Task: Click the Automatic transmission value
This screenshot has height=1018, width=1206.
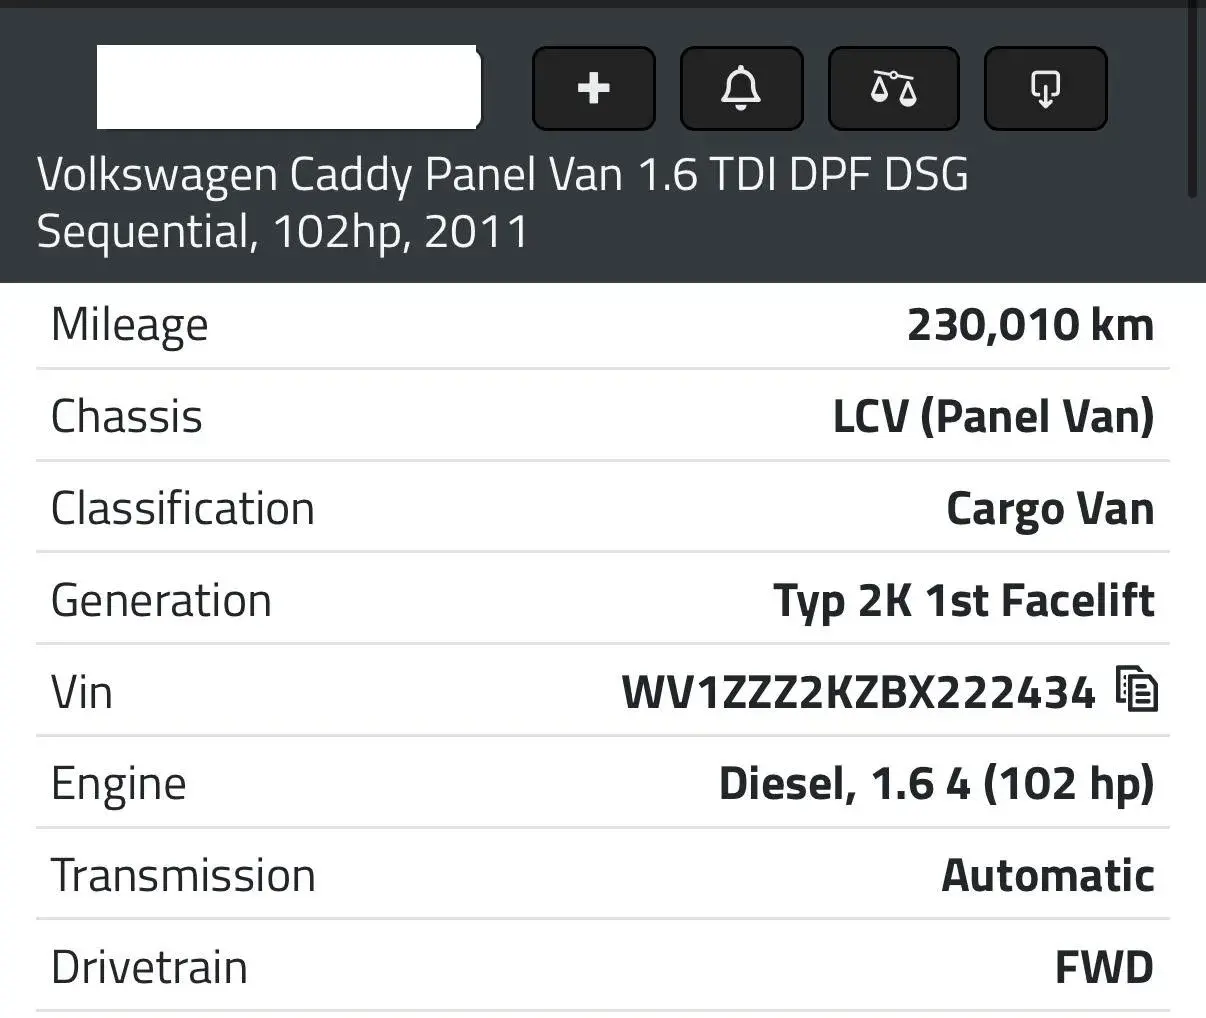Action: click(x=1048, y=876)
